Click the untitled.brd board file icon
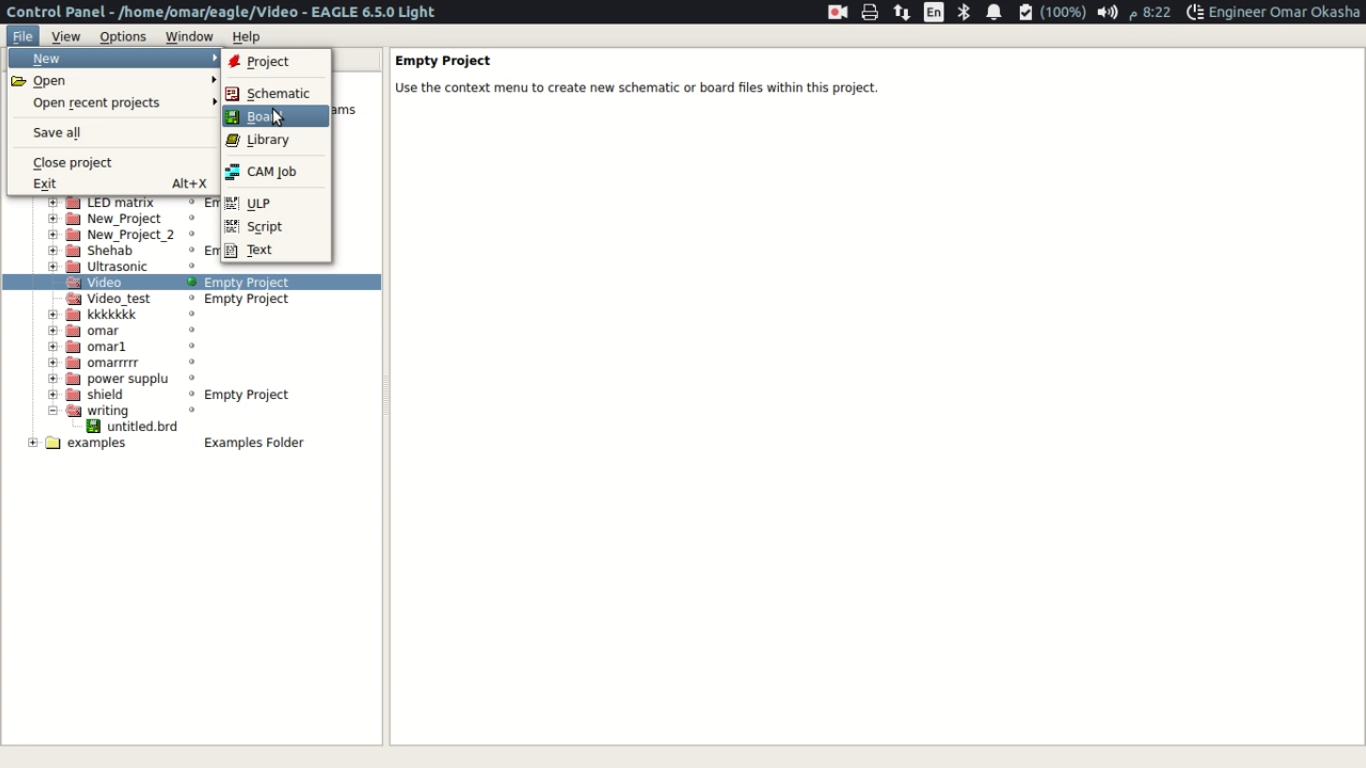Screen dimensions: 1366x768 click(x=93, y=426)
